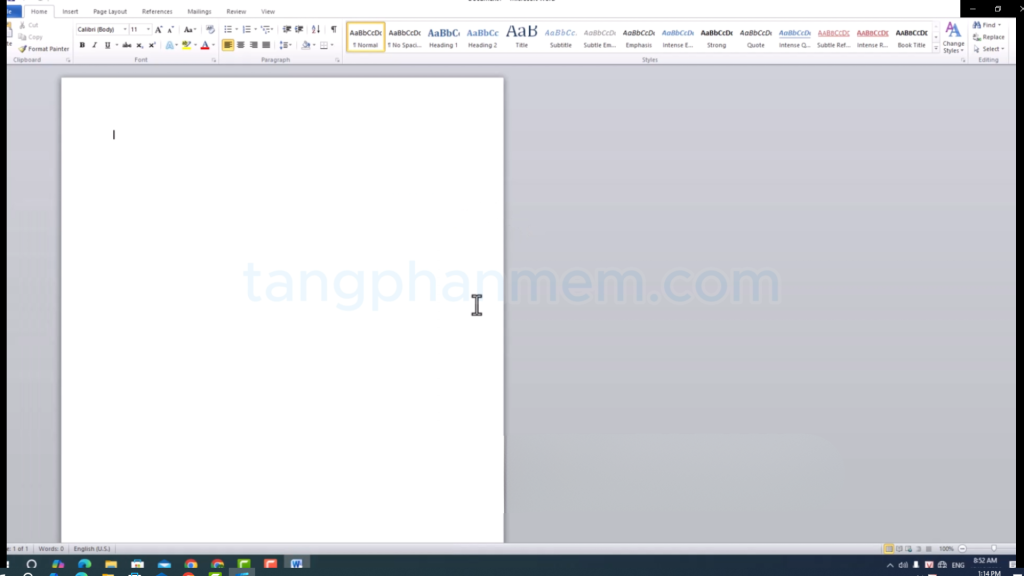Apply the Heading 1 style
Viewport: 1024px width, 576px height.
tap(443, 37)
